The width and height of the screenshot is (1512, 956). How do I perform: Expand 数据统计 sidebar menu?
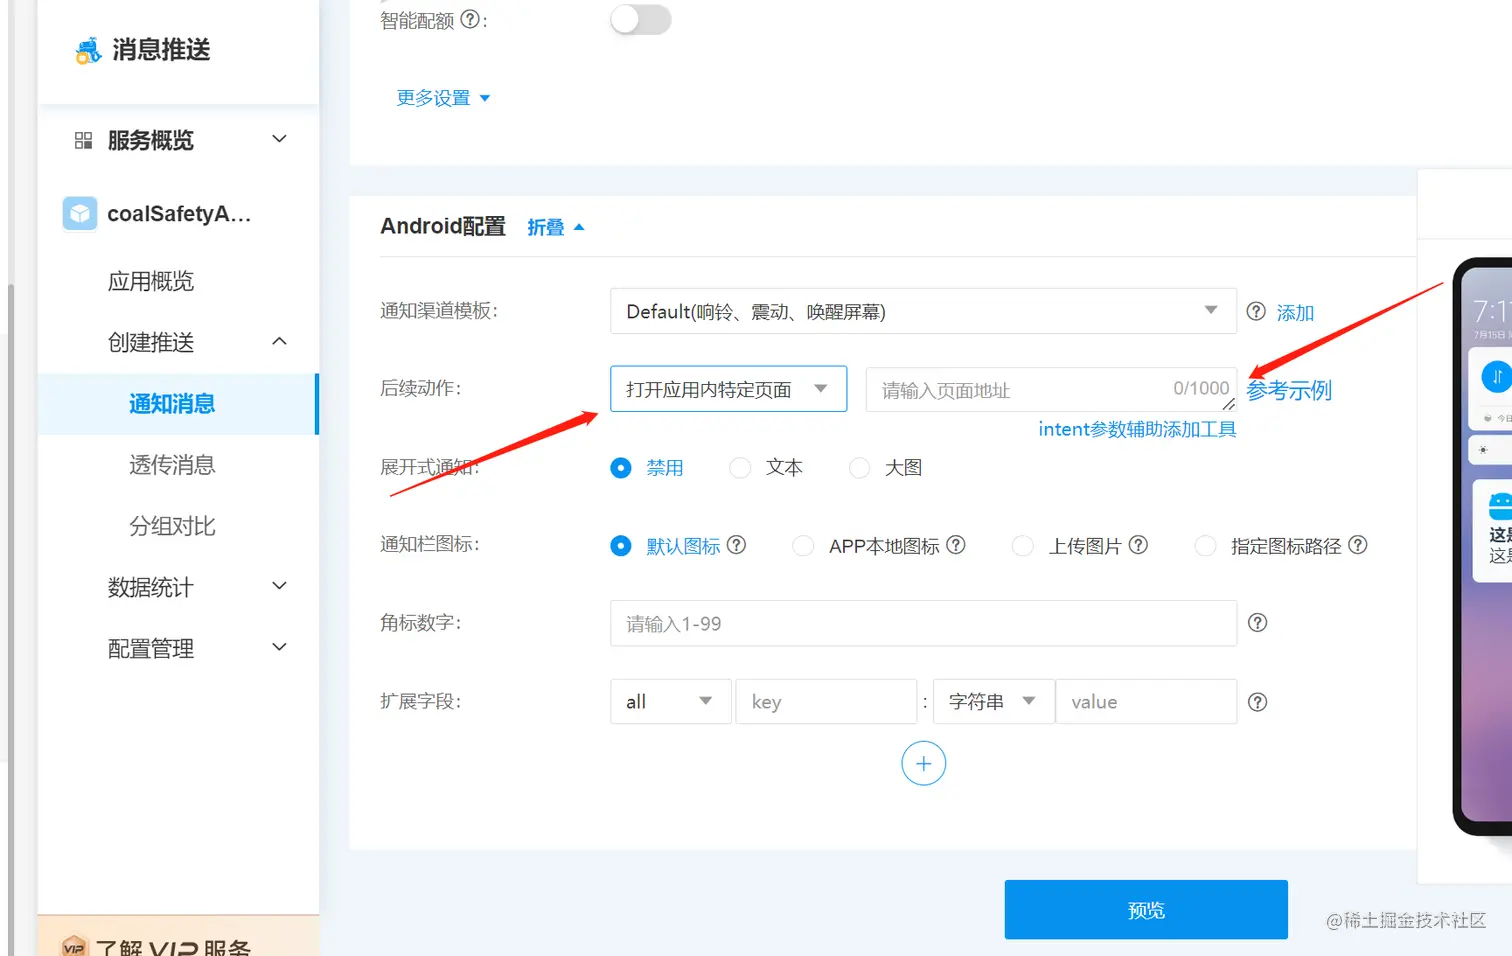click(280, 586)
